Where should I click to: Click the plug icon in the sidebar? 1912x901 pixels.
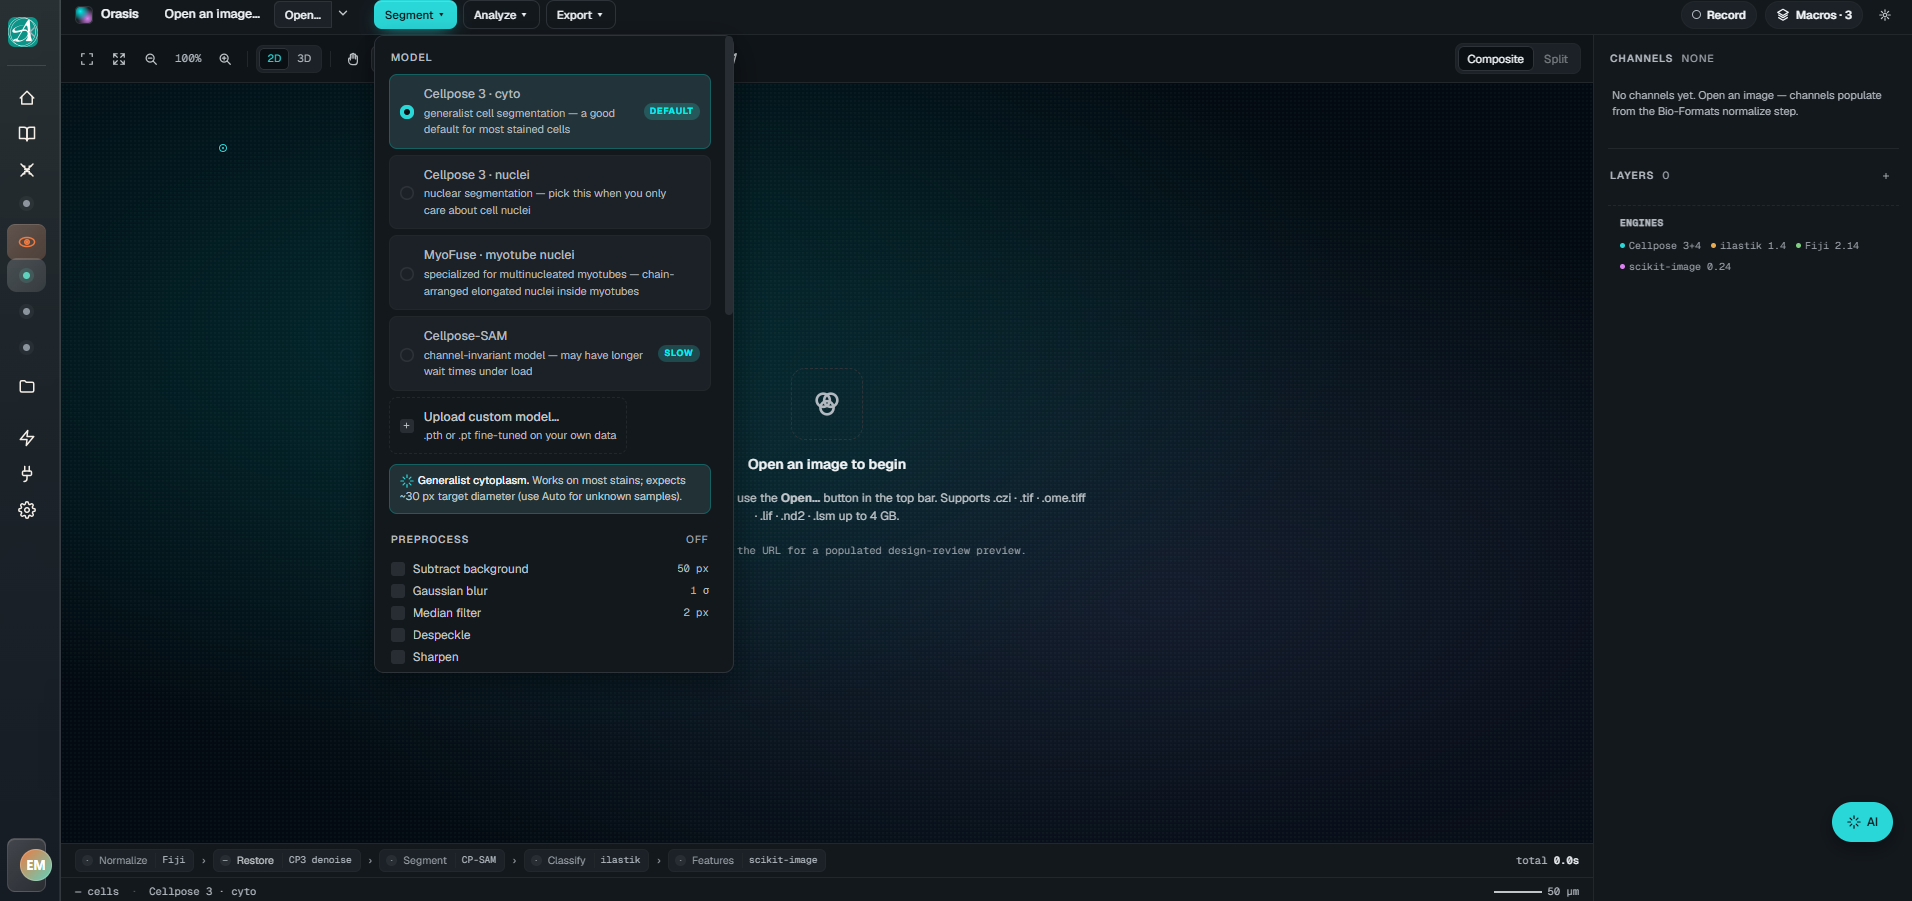(27, 474)
